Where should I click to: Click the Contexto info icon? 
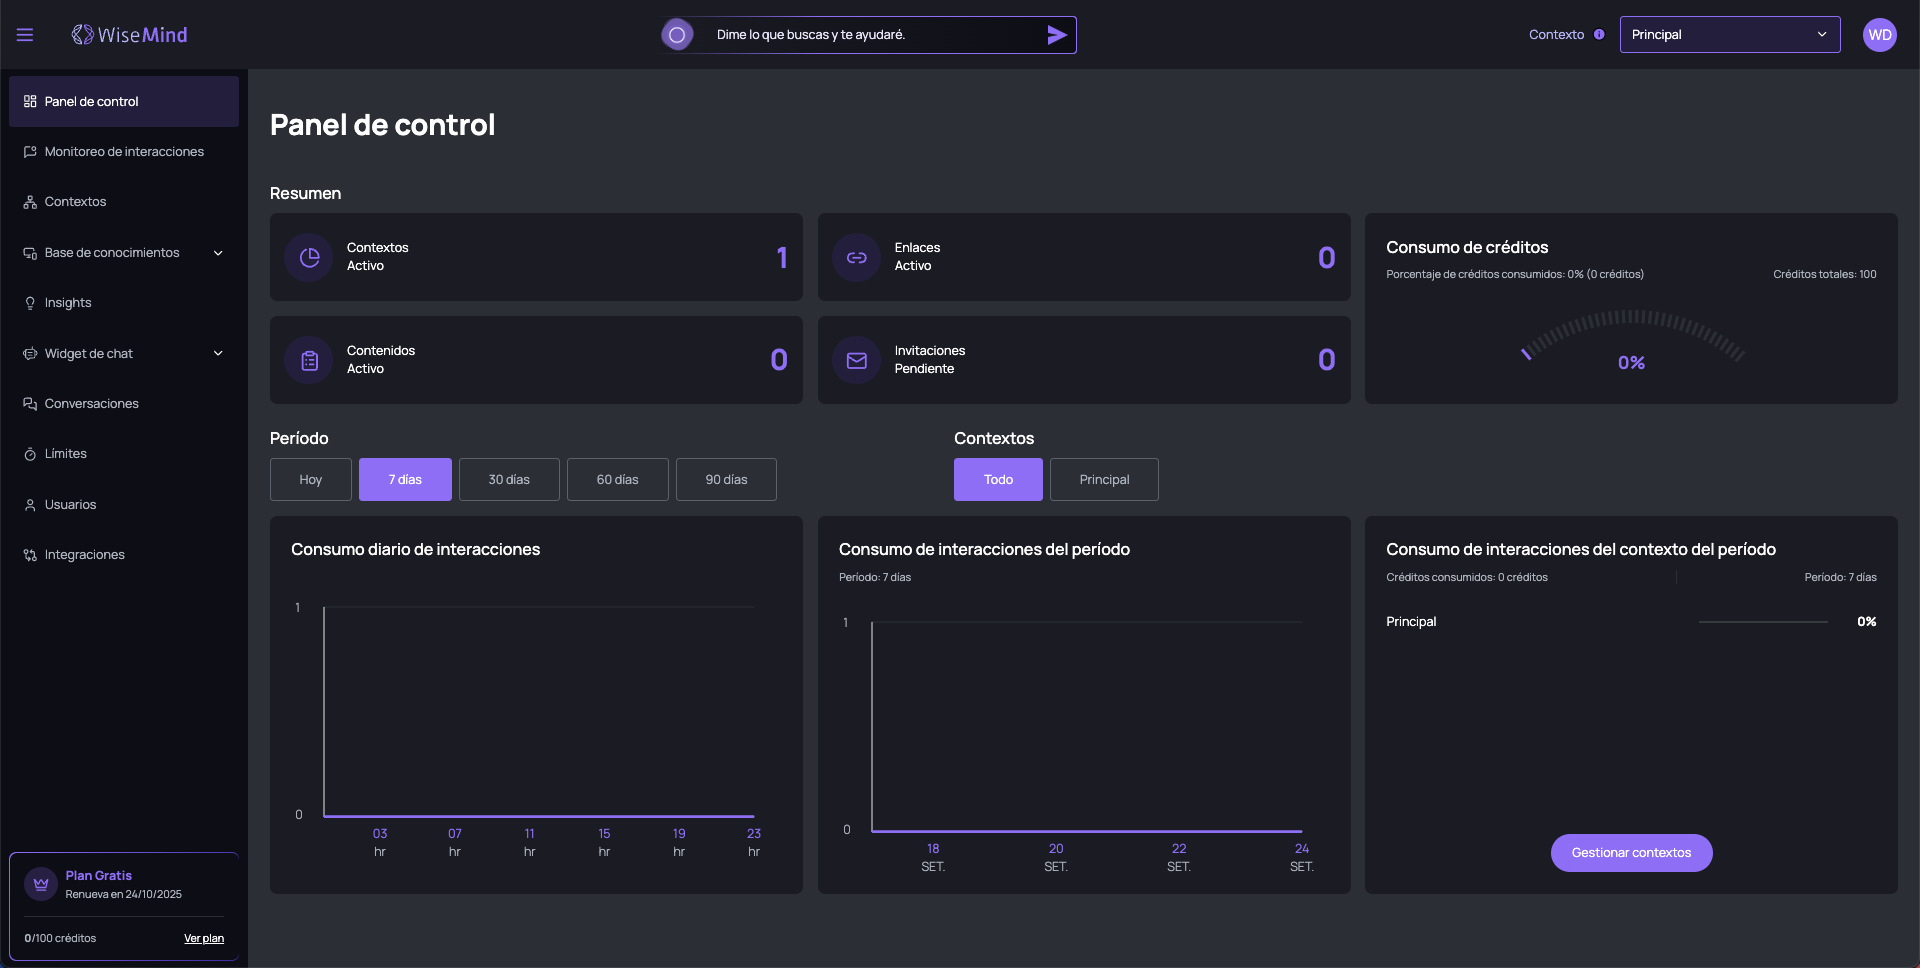[1599, 35]
